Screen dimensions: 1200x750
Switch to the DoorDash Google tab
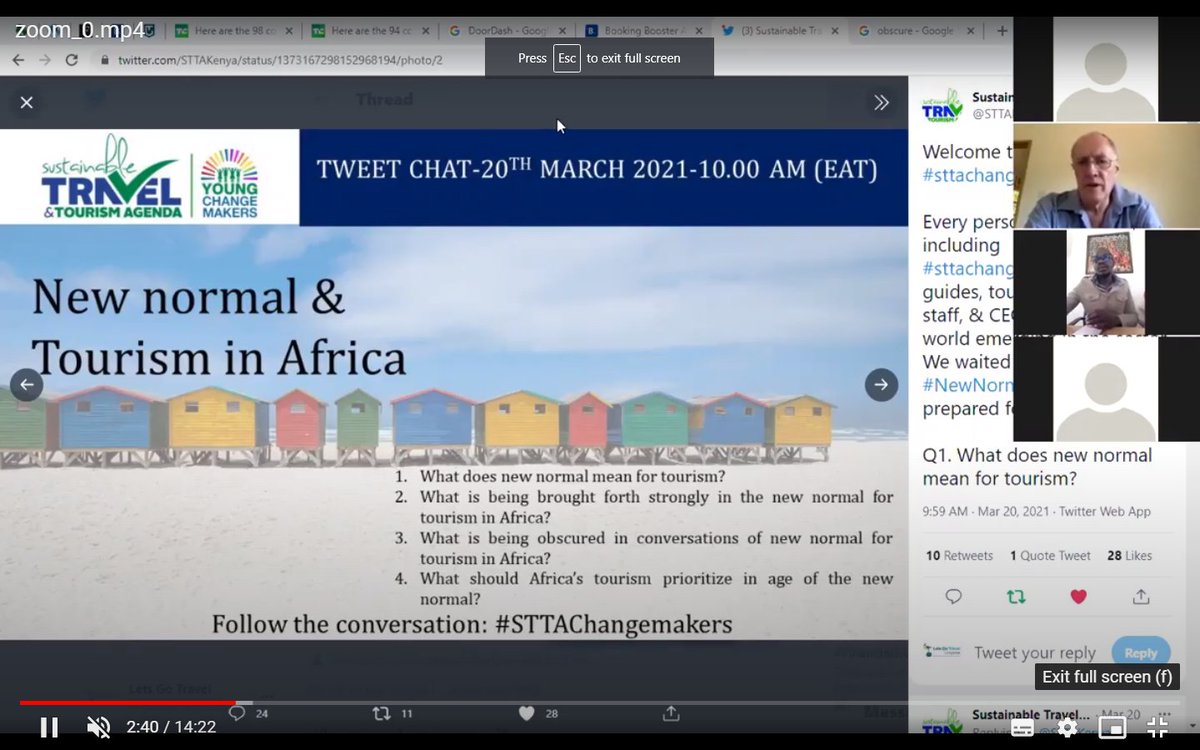[508, 30]
